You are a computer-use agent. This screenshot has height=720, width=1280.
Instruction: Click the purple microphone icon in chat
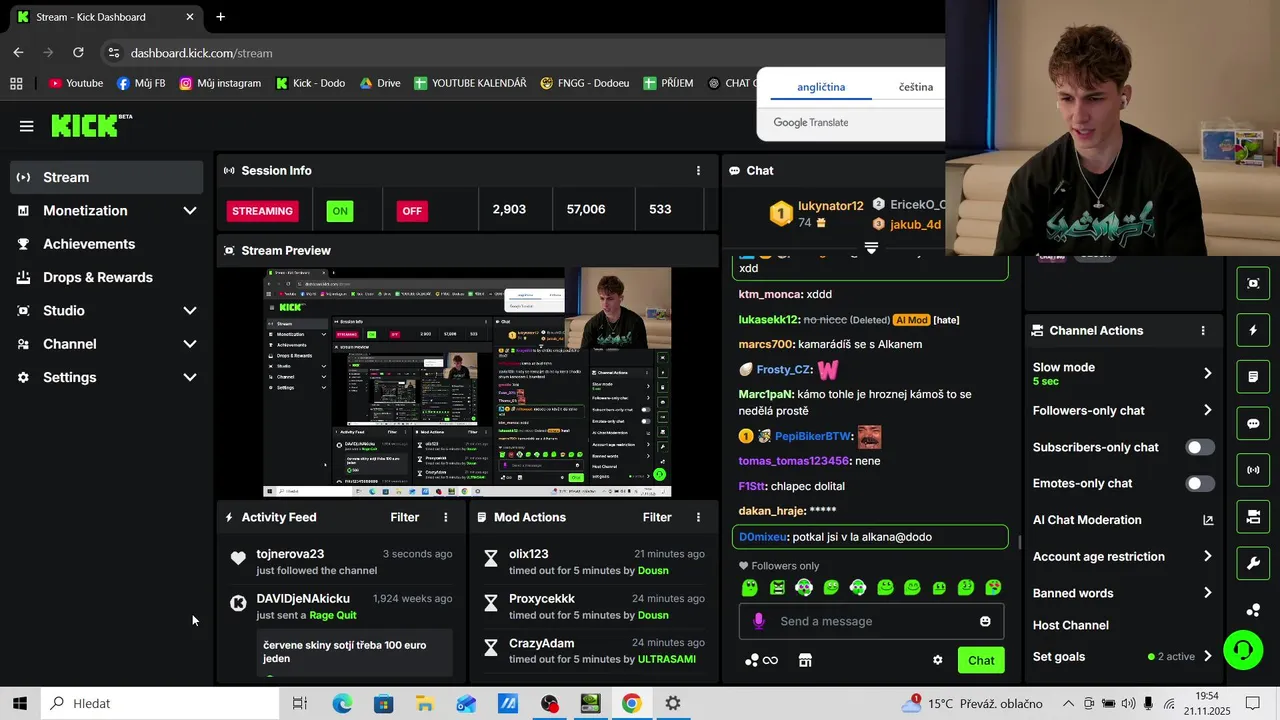click(x=758, y=621)
